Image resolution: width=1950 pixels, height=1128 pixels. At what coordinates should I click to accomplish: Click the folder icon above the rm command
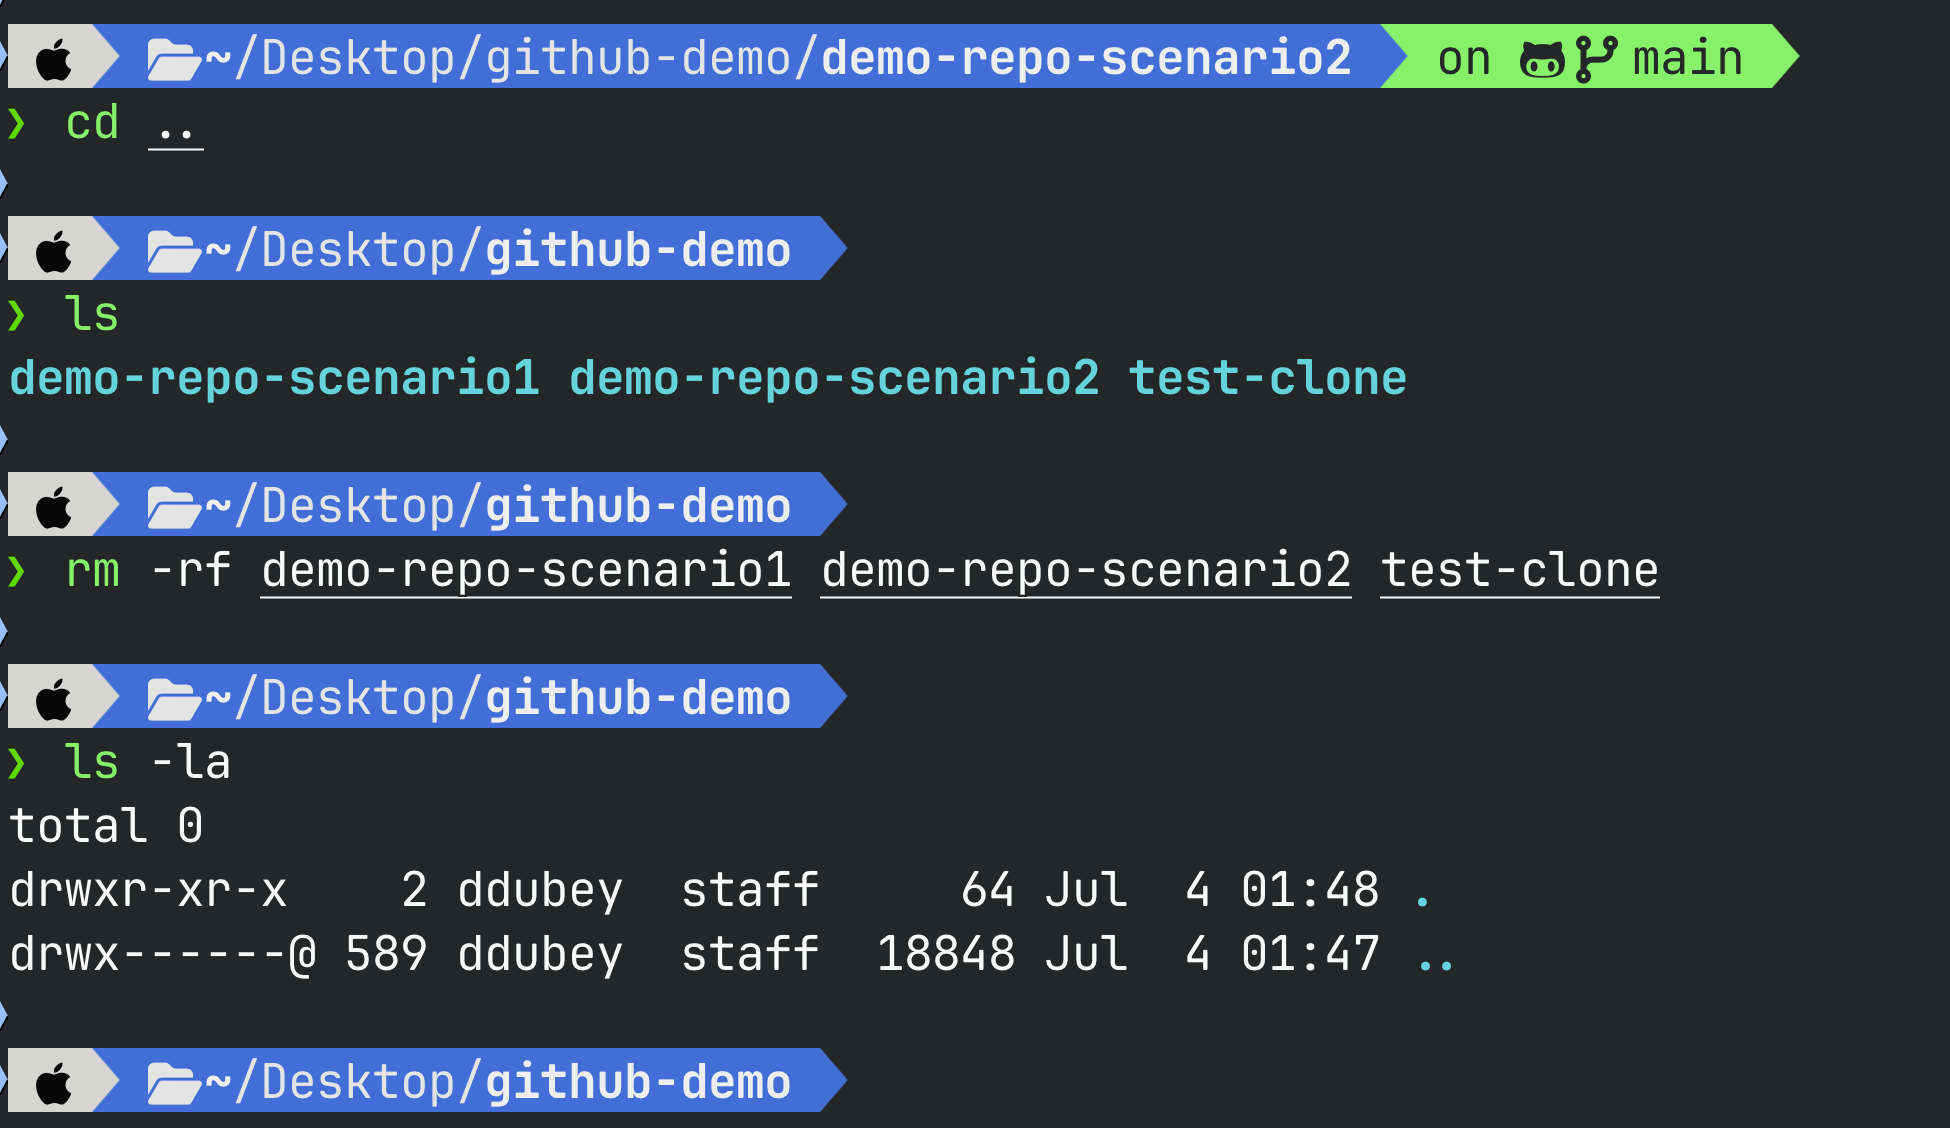pos(174,507)
